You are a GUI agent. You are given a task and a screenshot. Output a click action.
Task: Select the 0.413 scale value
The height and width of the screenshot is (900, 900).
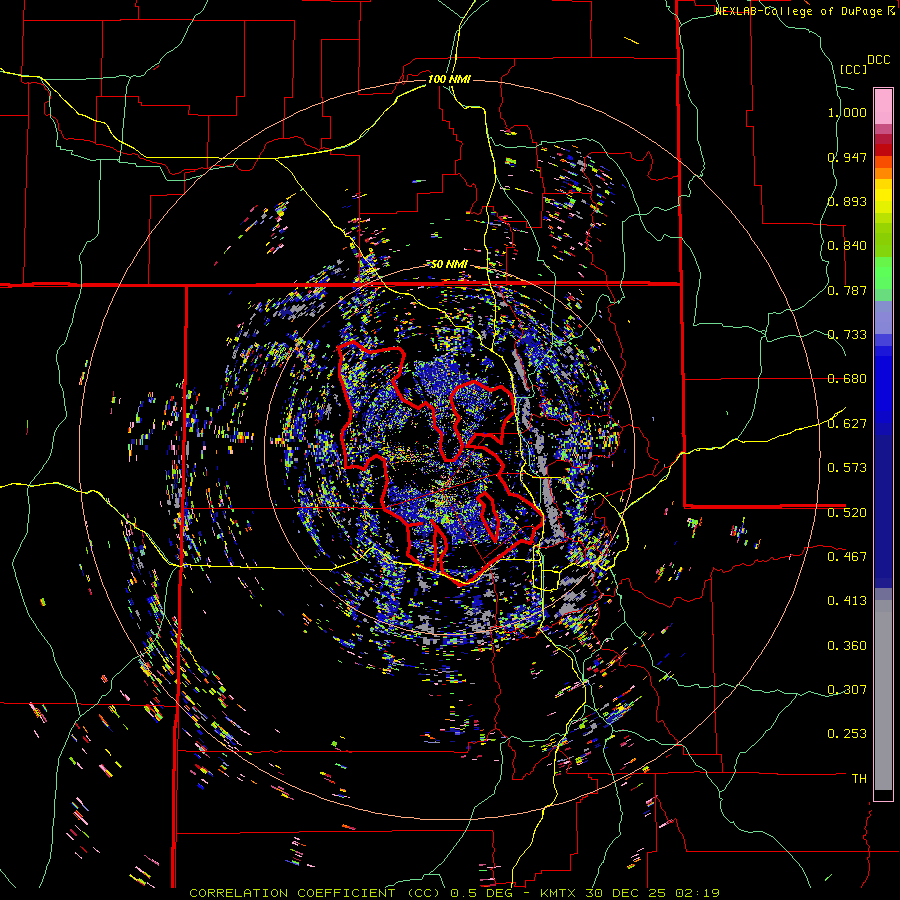coord(847,601)
